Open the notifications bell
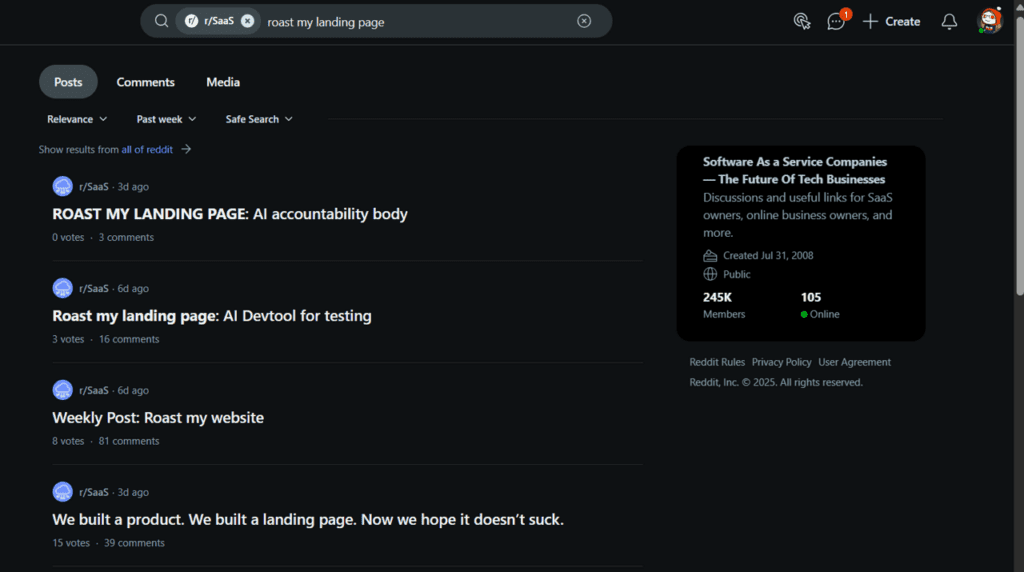 (x=949, y=21)
